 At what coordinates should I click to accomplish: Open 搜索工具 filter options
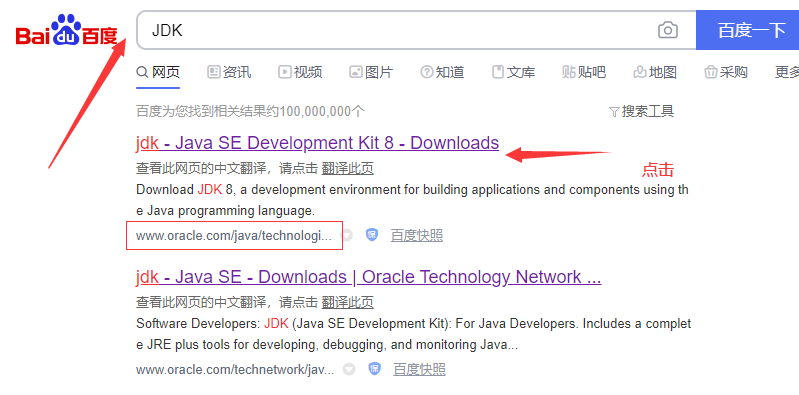pyautogui.click(x=642, y=111)
